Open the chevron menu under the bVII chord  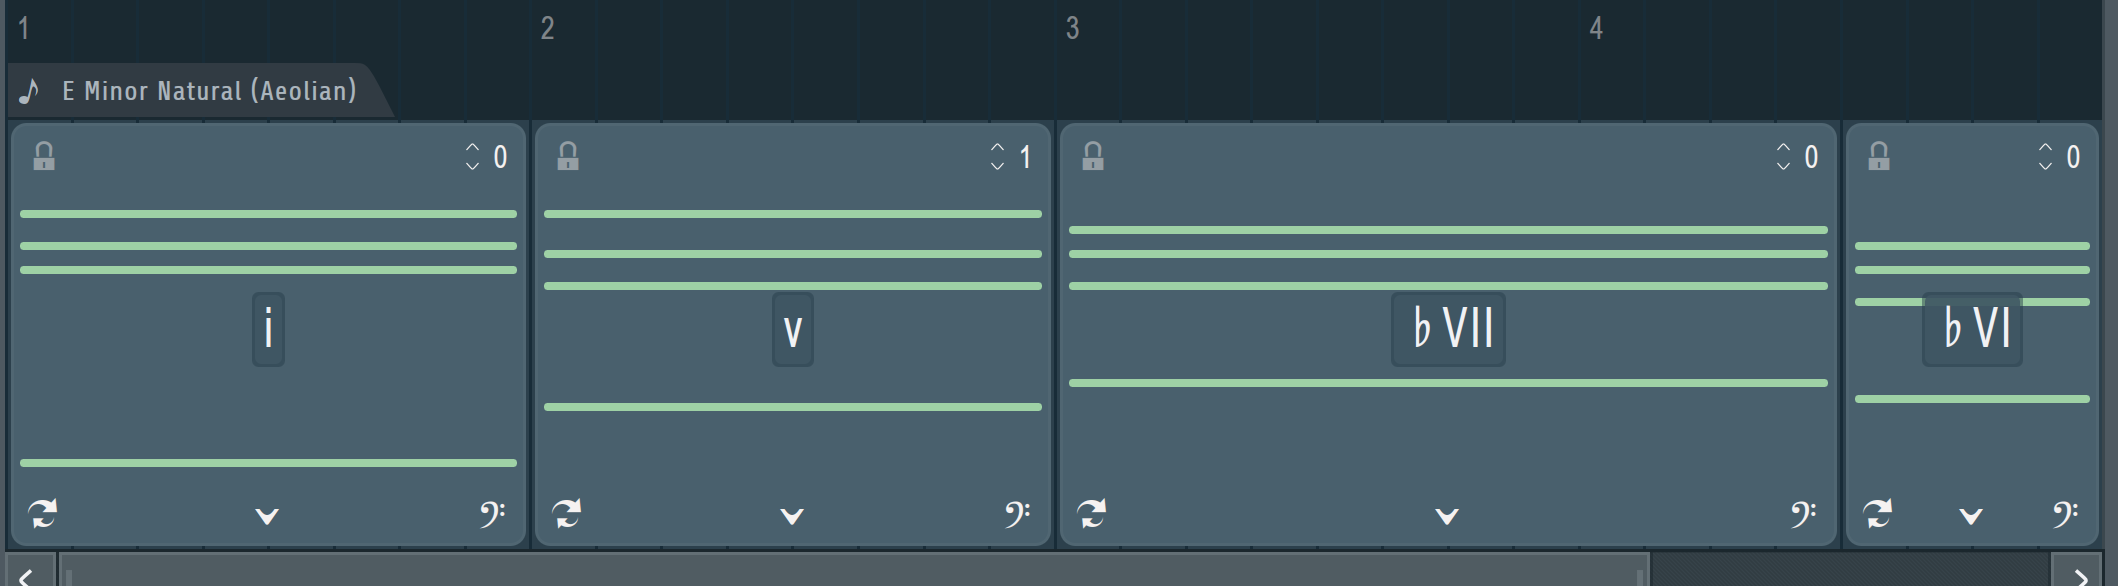[1447, 516]
